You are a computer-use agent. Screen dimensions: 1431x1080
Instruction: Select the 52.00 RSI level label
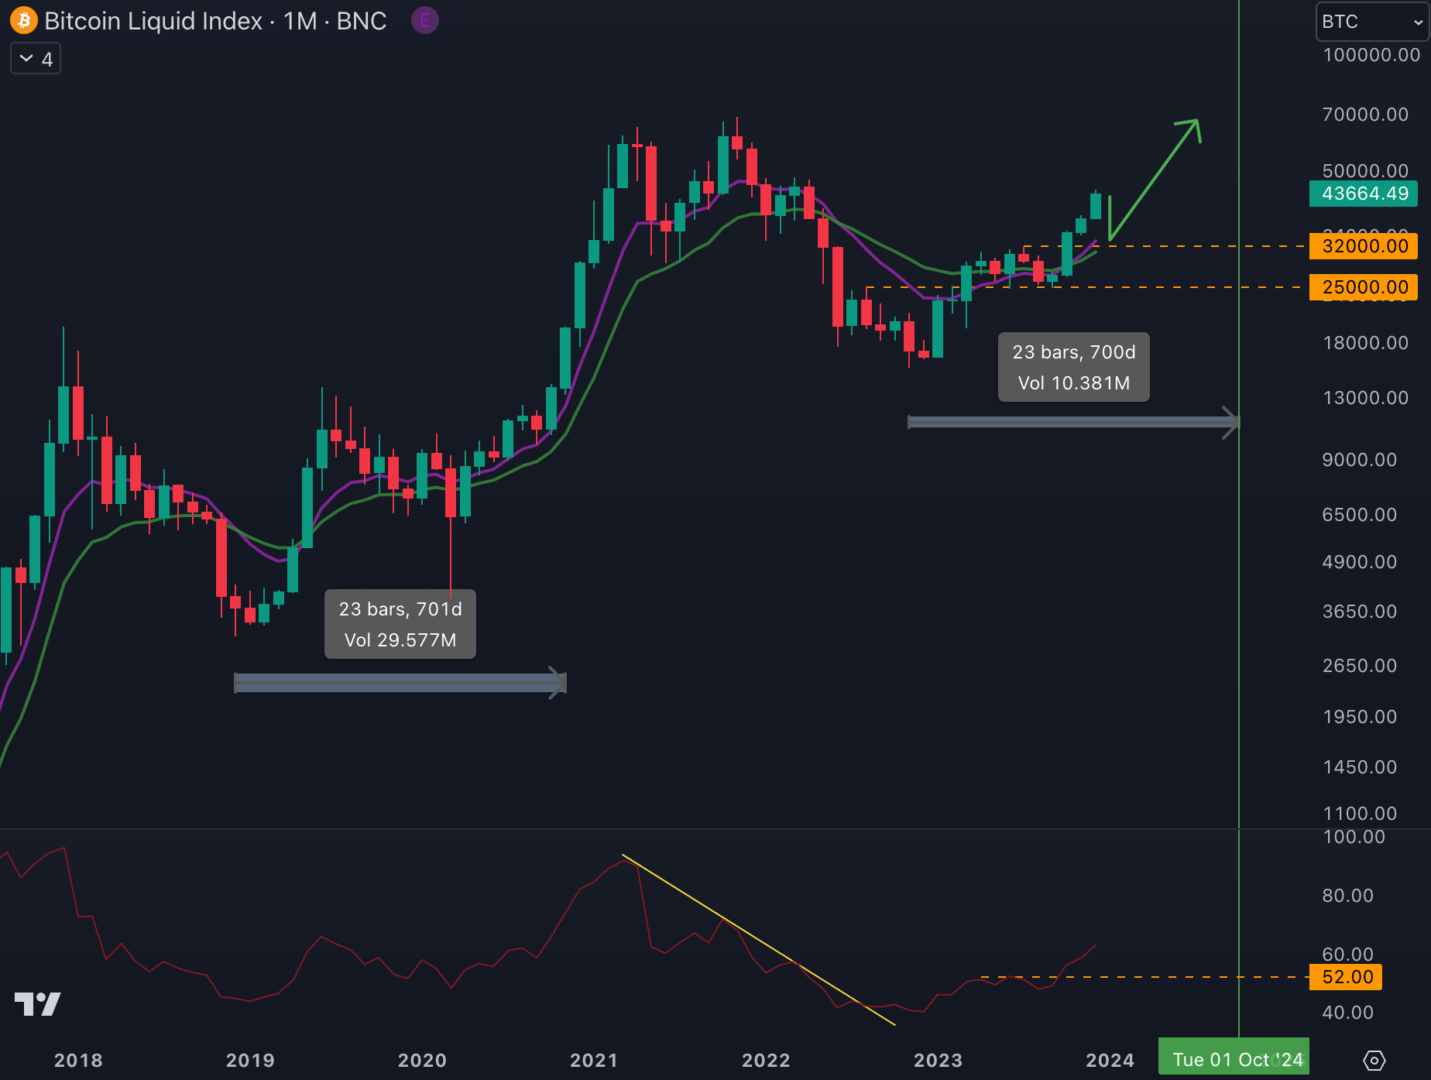(1346, 977)
